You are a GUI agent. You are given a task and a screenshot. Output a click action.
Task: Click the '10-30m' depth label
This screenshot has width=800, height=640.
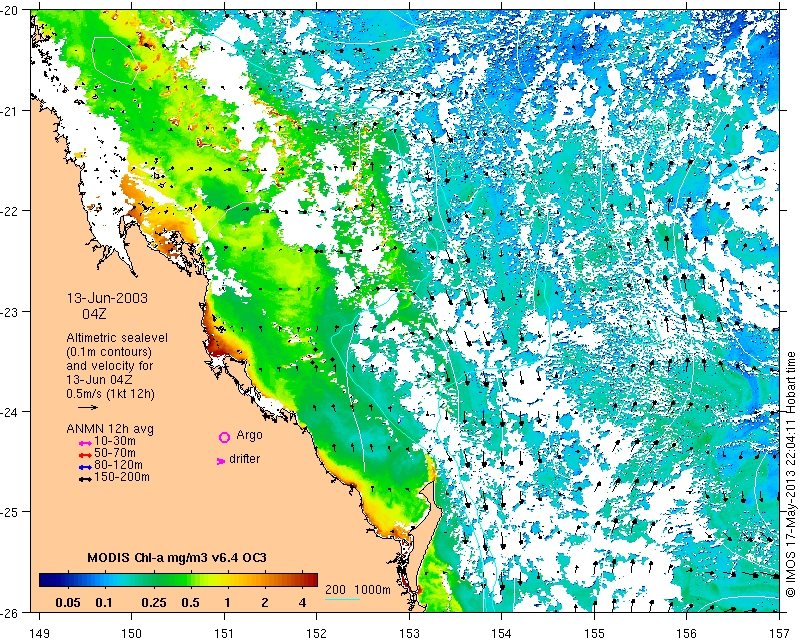(115, 441)
